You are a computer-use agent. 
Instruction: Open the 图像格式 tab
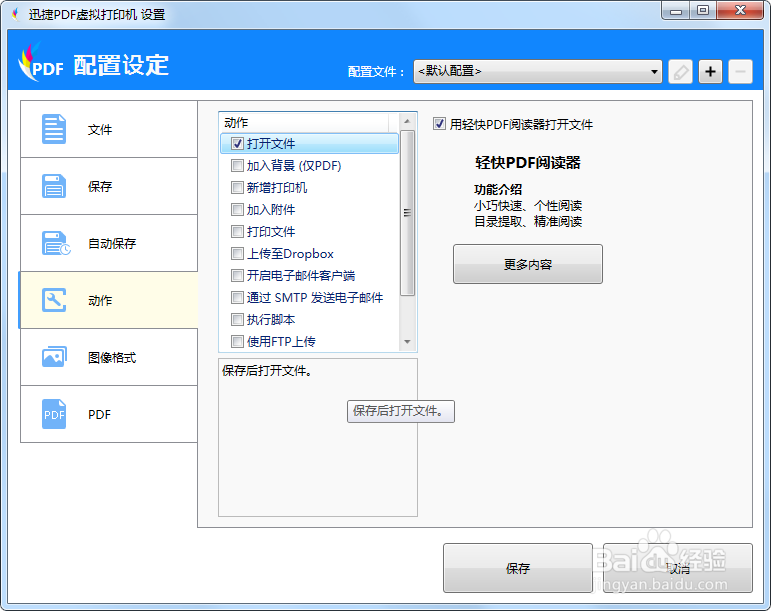point(109,357)
